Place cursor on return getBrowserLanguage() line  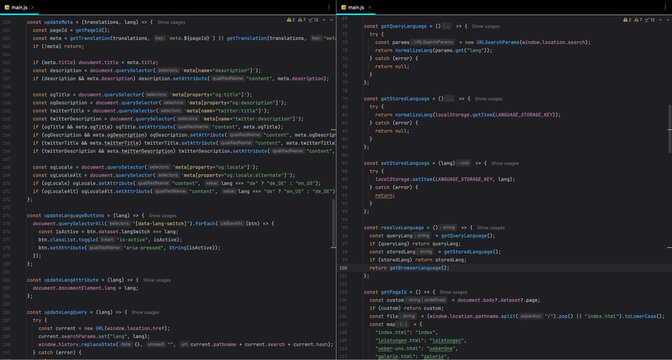[x=409, y=268]
